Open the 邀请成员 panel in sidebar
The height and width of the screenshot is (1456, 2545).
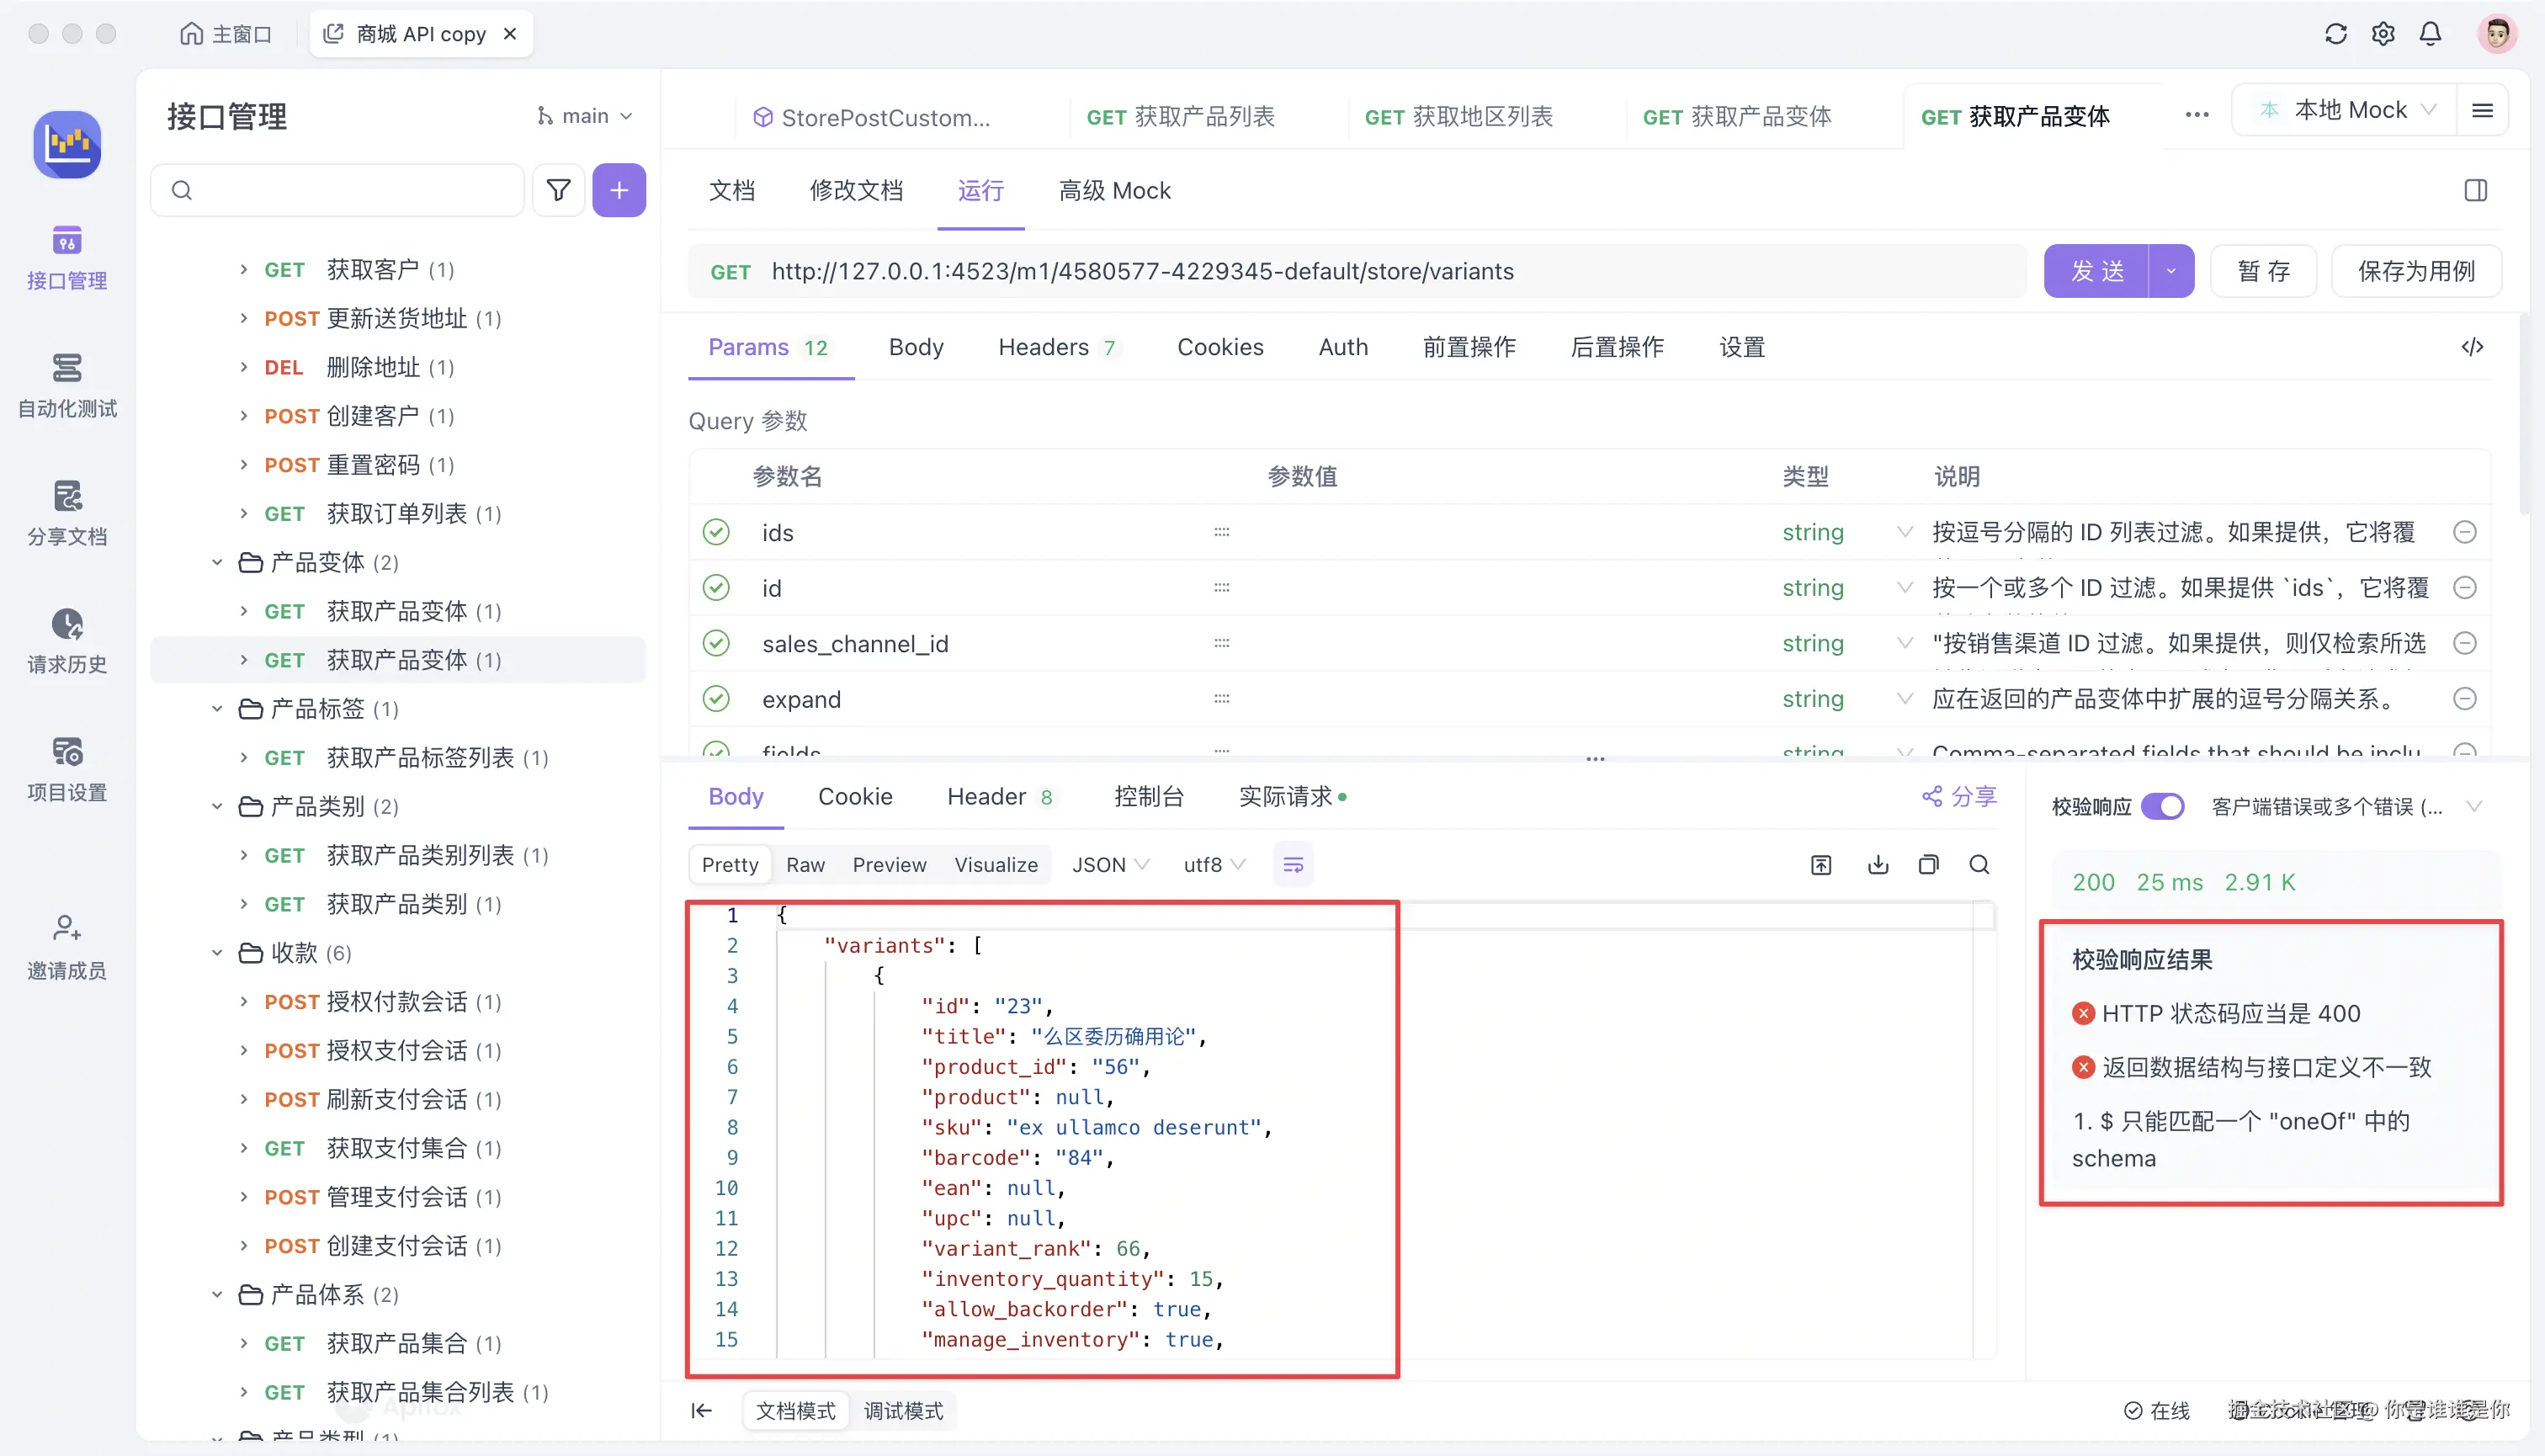[66, 944]
